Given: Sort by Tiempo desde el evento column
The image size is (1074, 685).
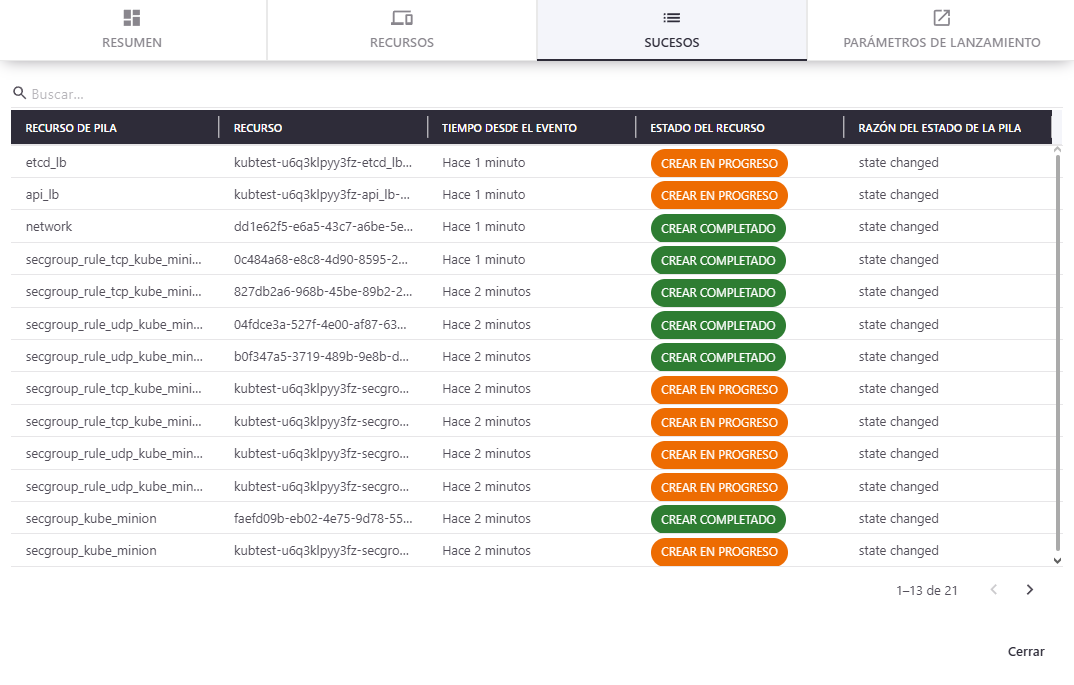Looking at the screenshot, I should click(509, 128).
